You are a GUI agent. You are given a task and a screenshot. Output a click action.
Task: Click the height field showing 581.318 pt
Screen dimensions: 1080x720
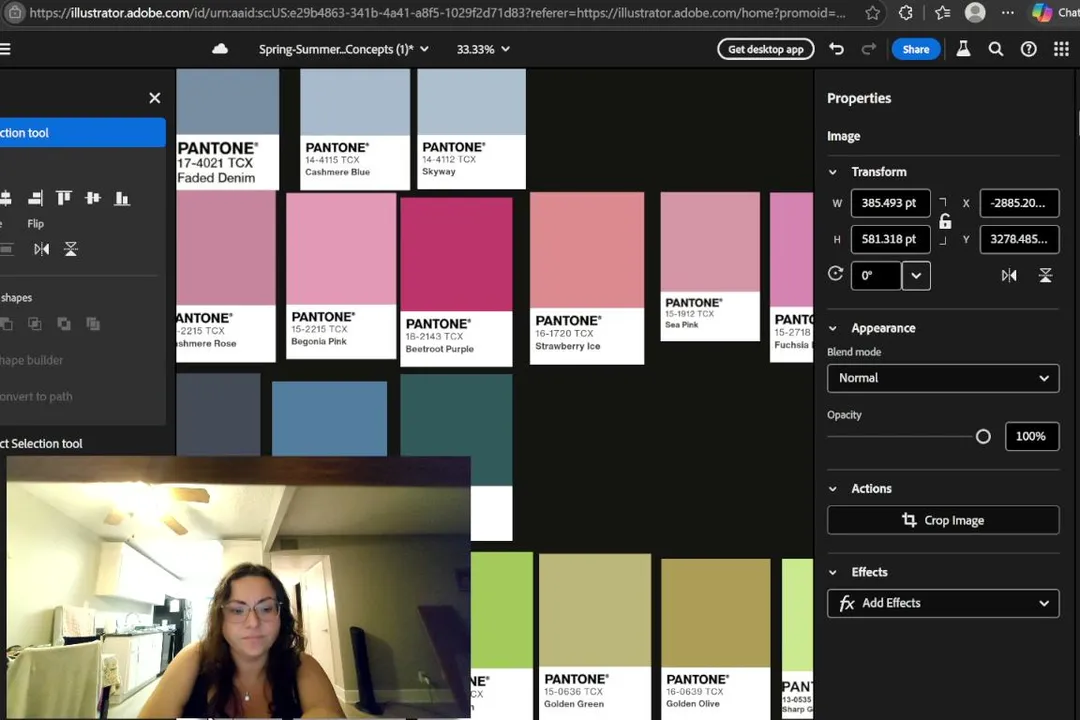(891, 239)
